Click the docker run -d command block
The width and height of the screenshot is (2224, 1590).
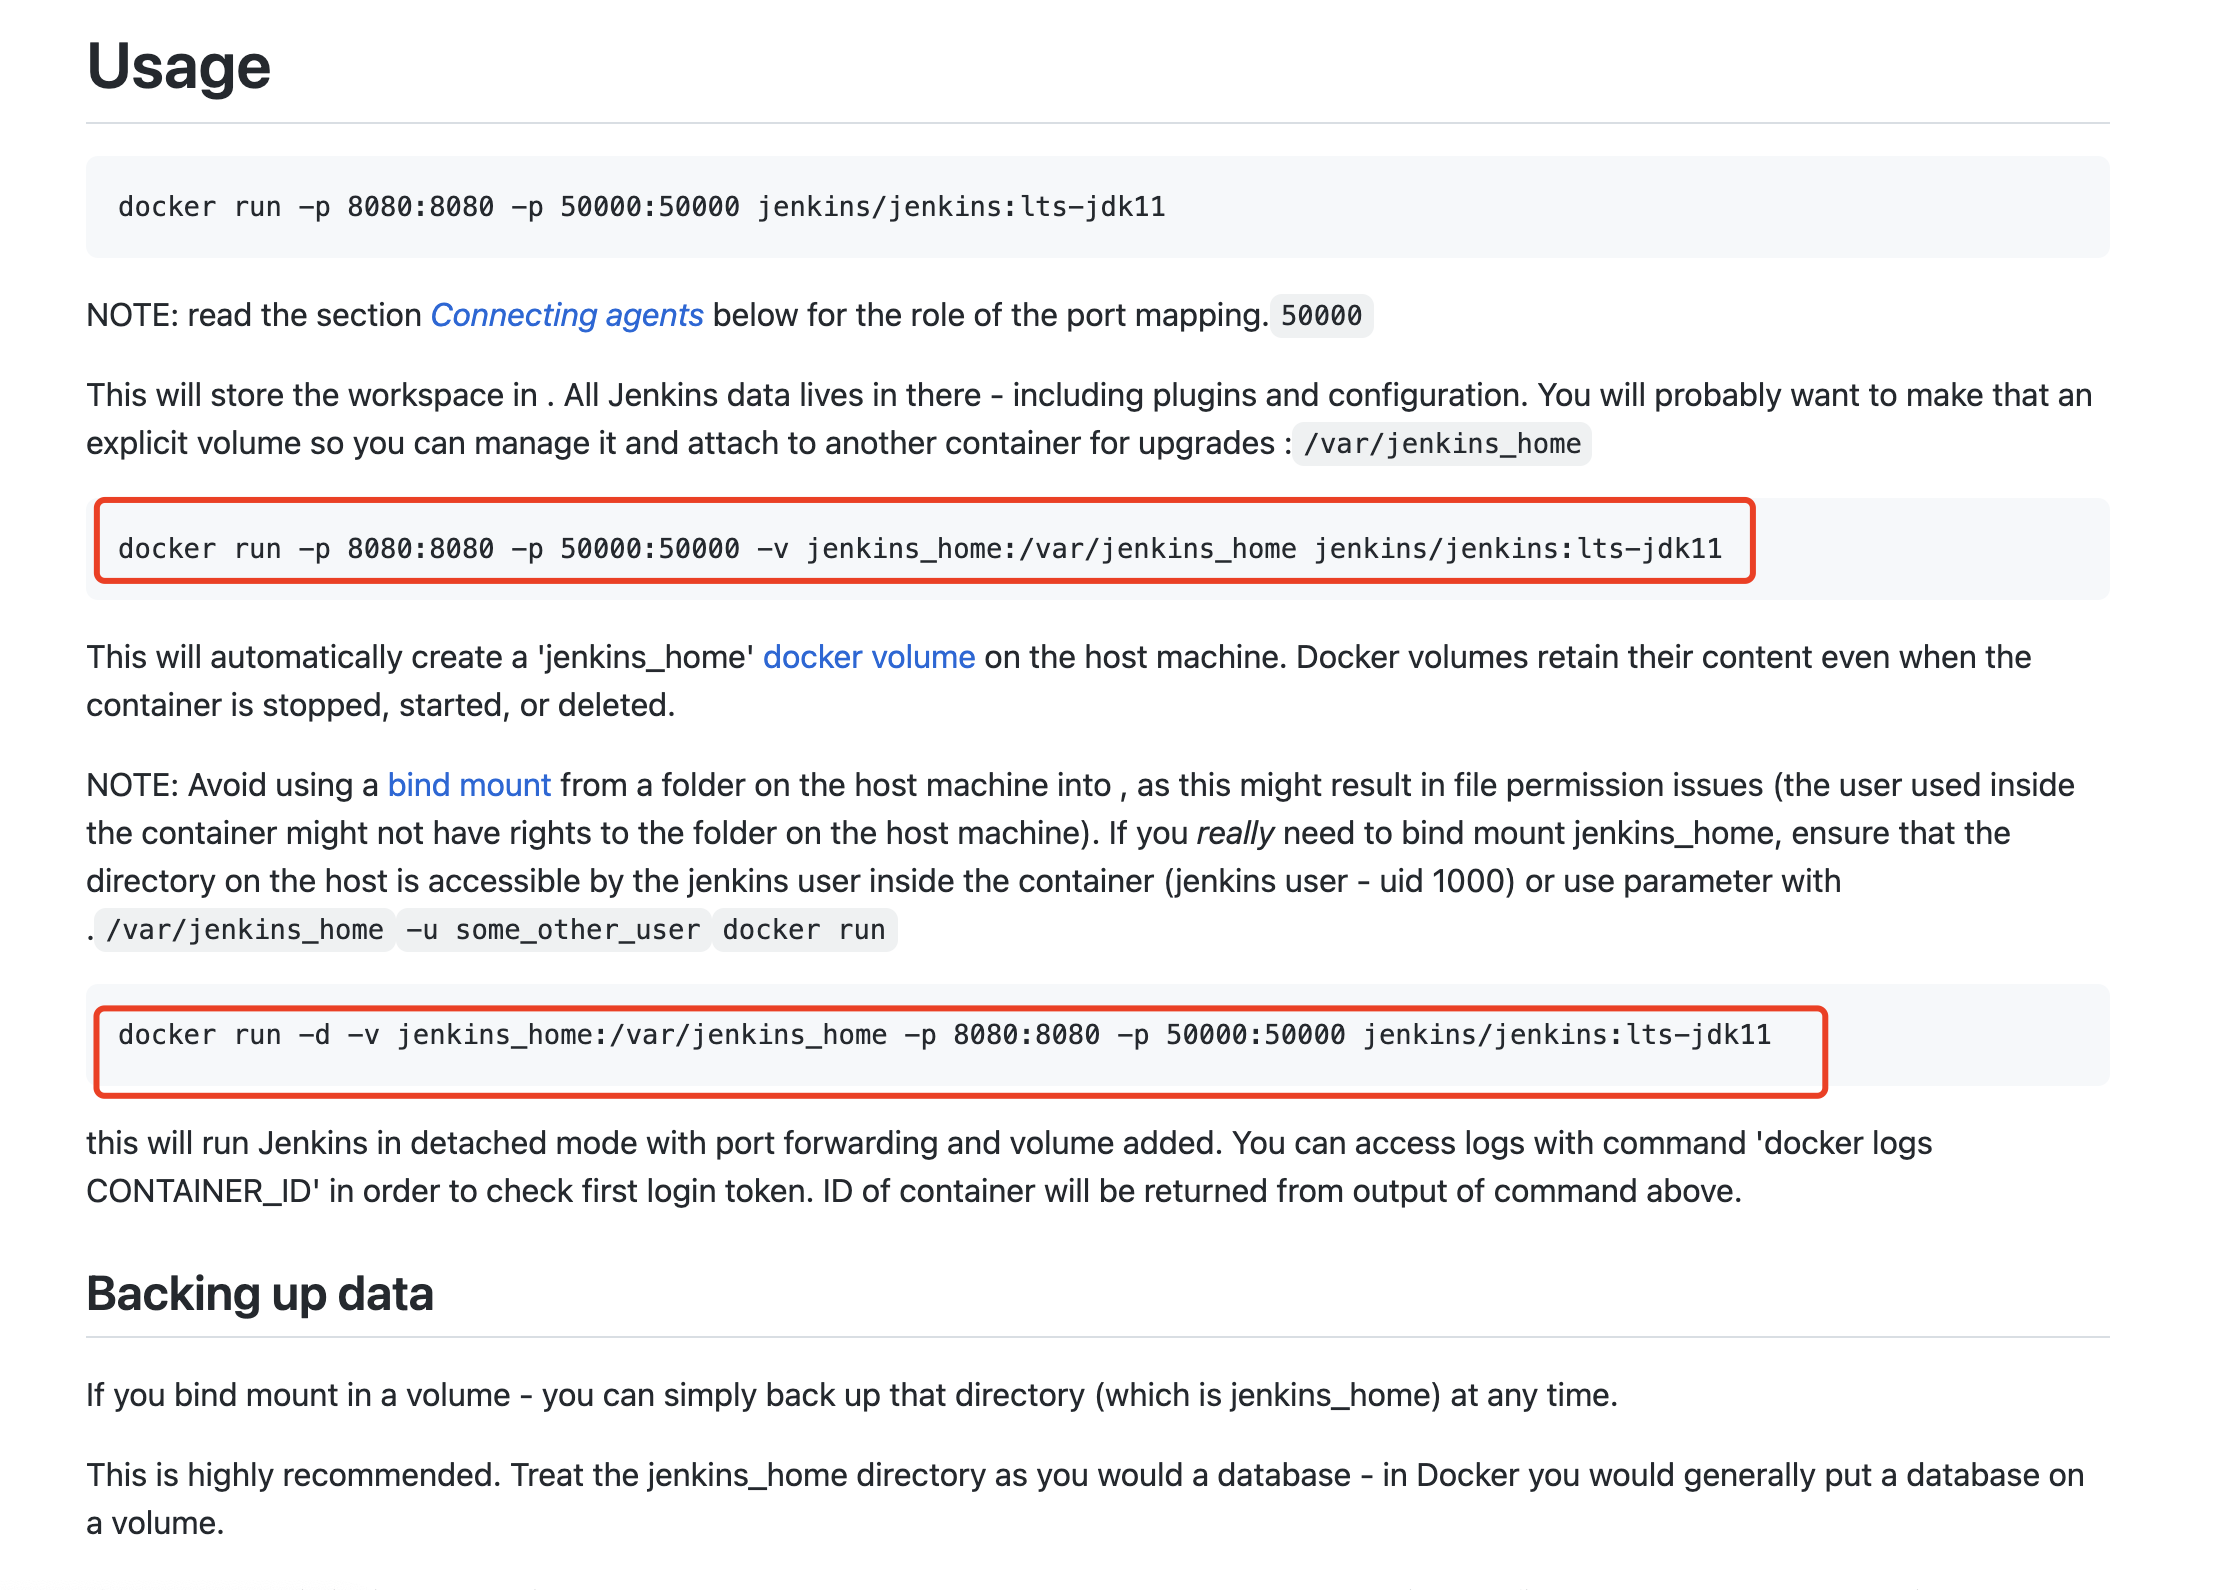click(x=943, y=1035)
